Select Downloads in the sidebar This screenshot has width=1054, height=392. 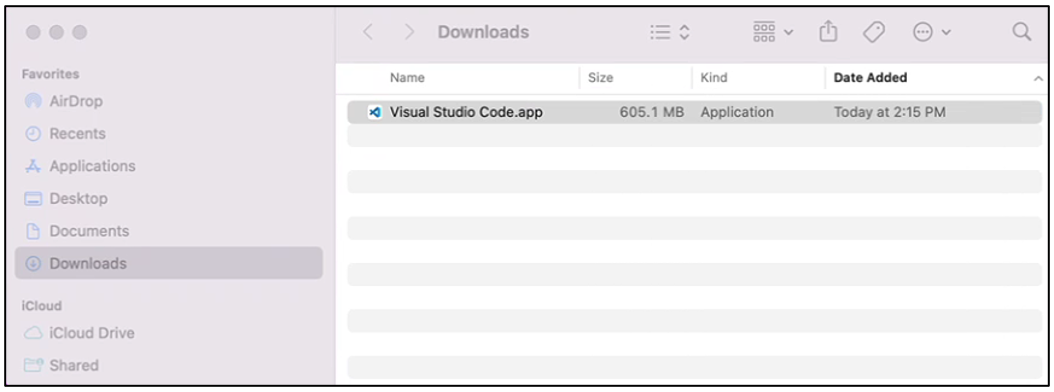pyautogui.click(x=168, y=263)
